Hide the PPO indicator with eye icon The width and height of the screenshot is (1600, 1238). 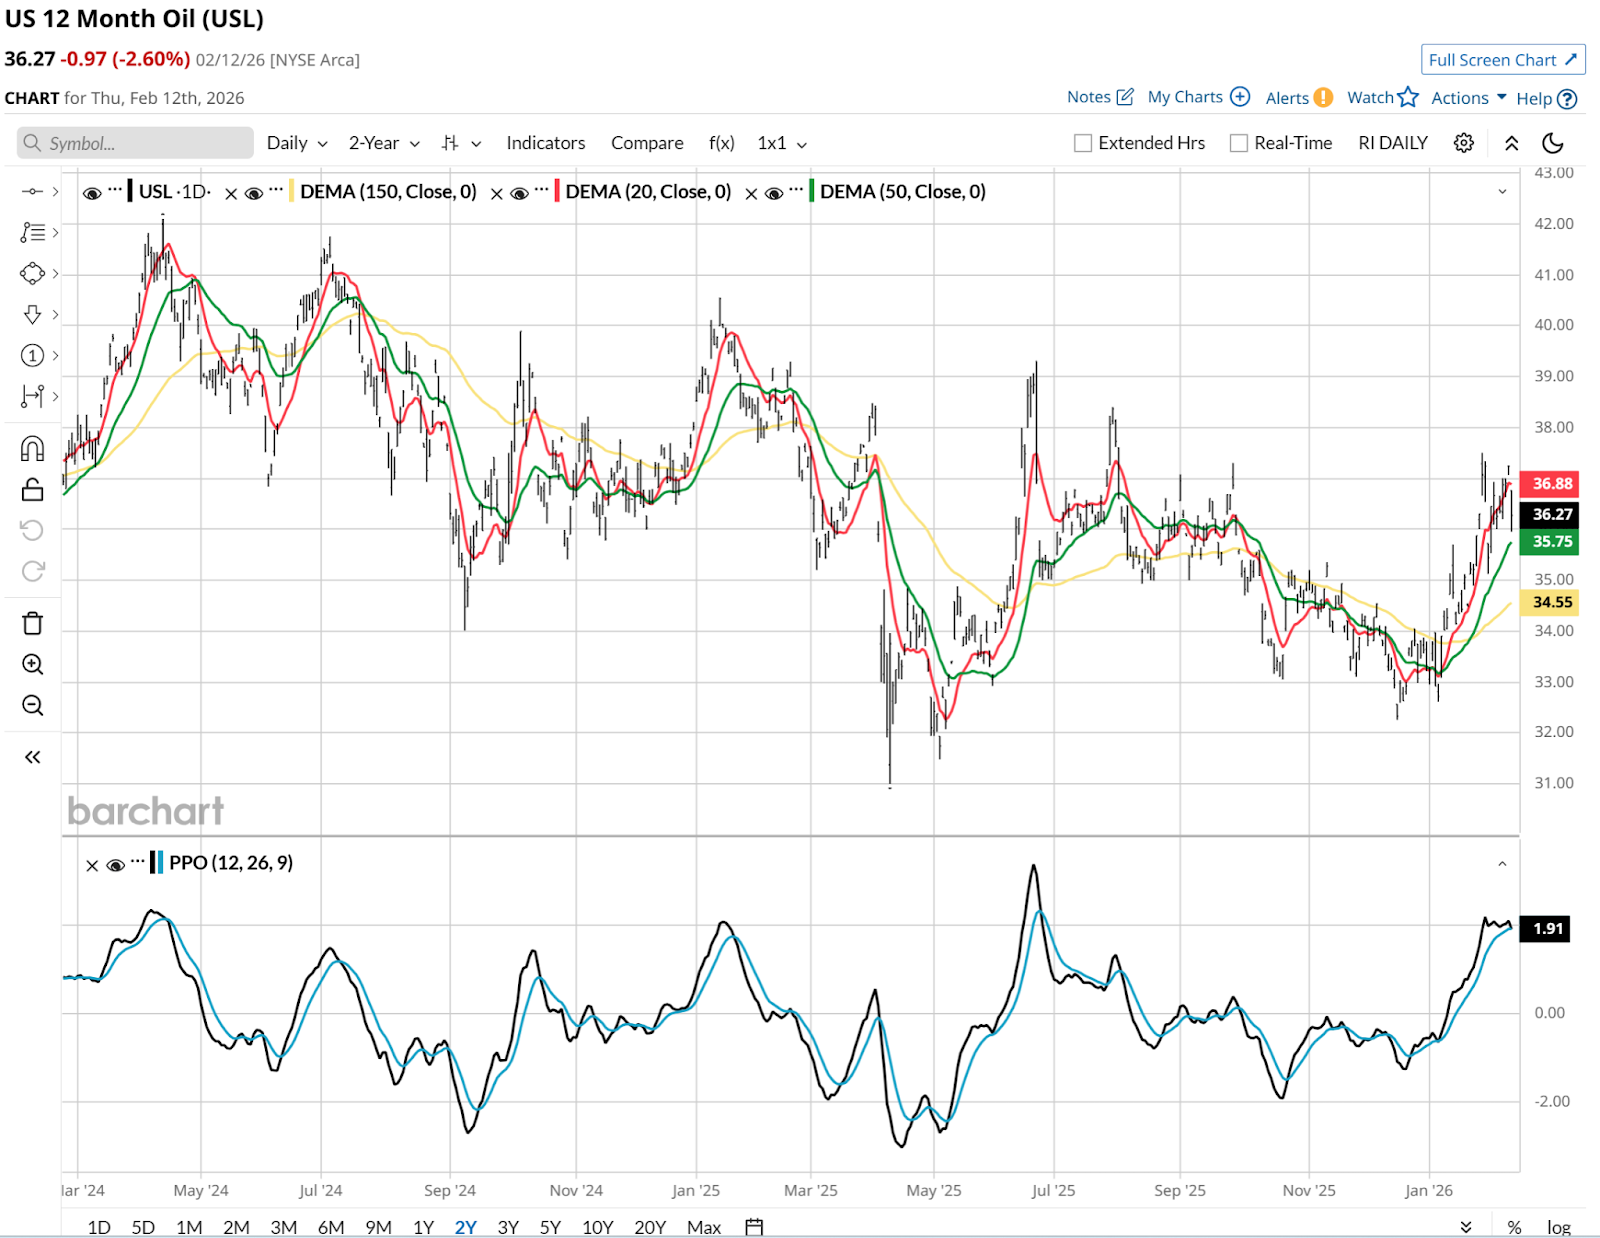click(115, 865)
